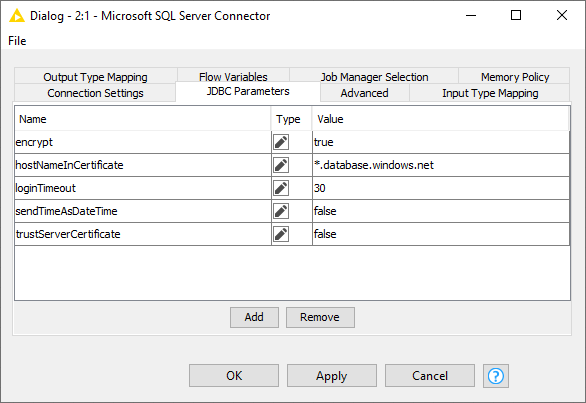Confirm the dialog with OK

(234, 376)
